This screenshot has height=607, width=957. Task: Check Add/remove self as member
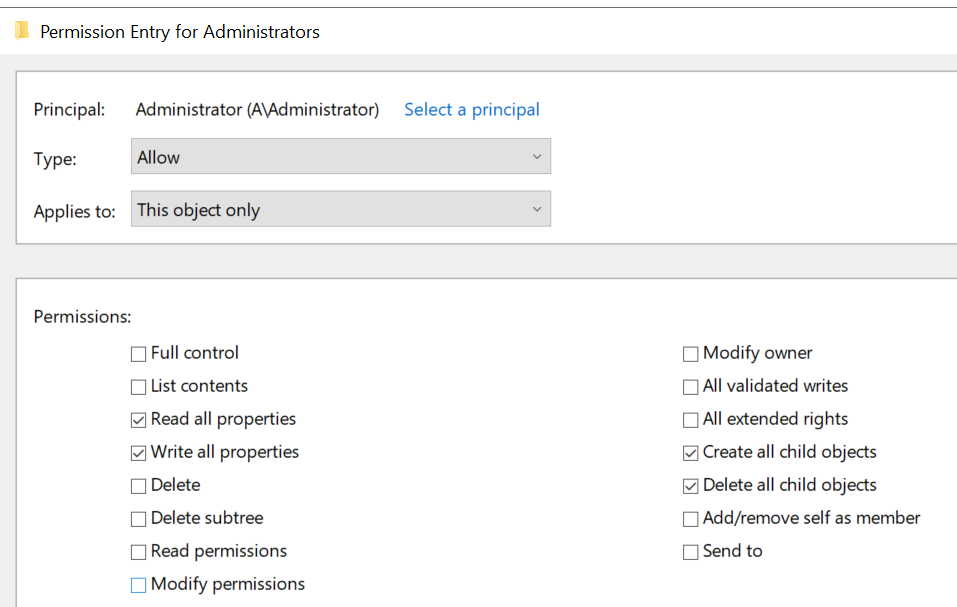[x=690, y=519]
